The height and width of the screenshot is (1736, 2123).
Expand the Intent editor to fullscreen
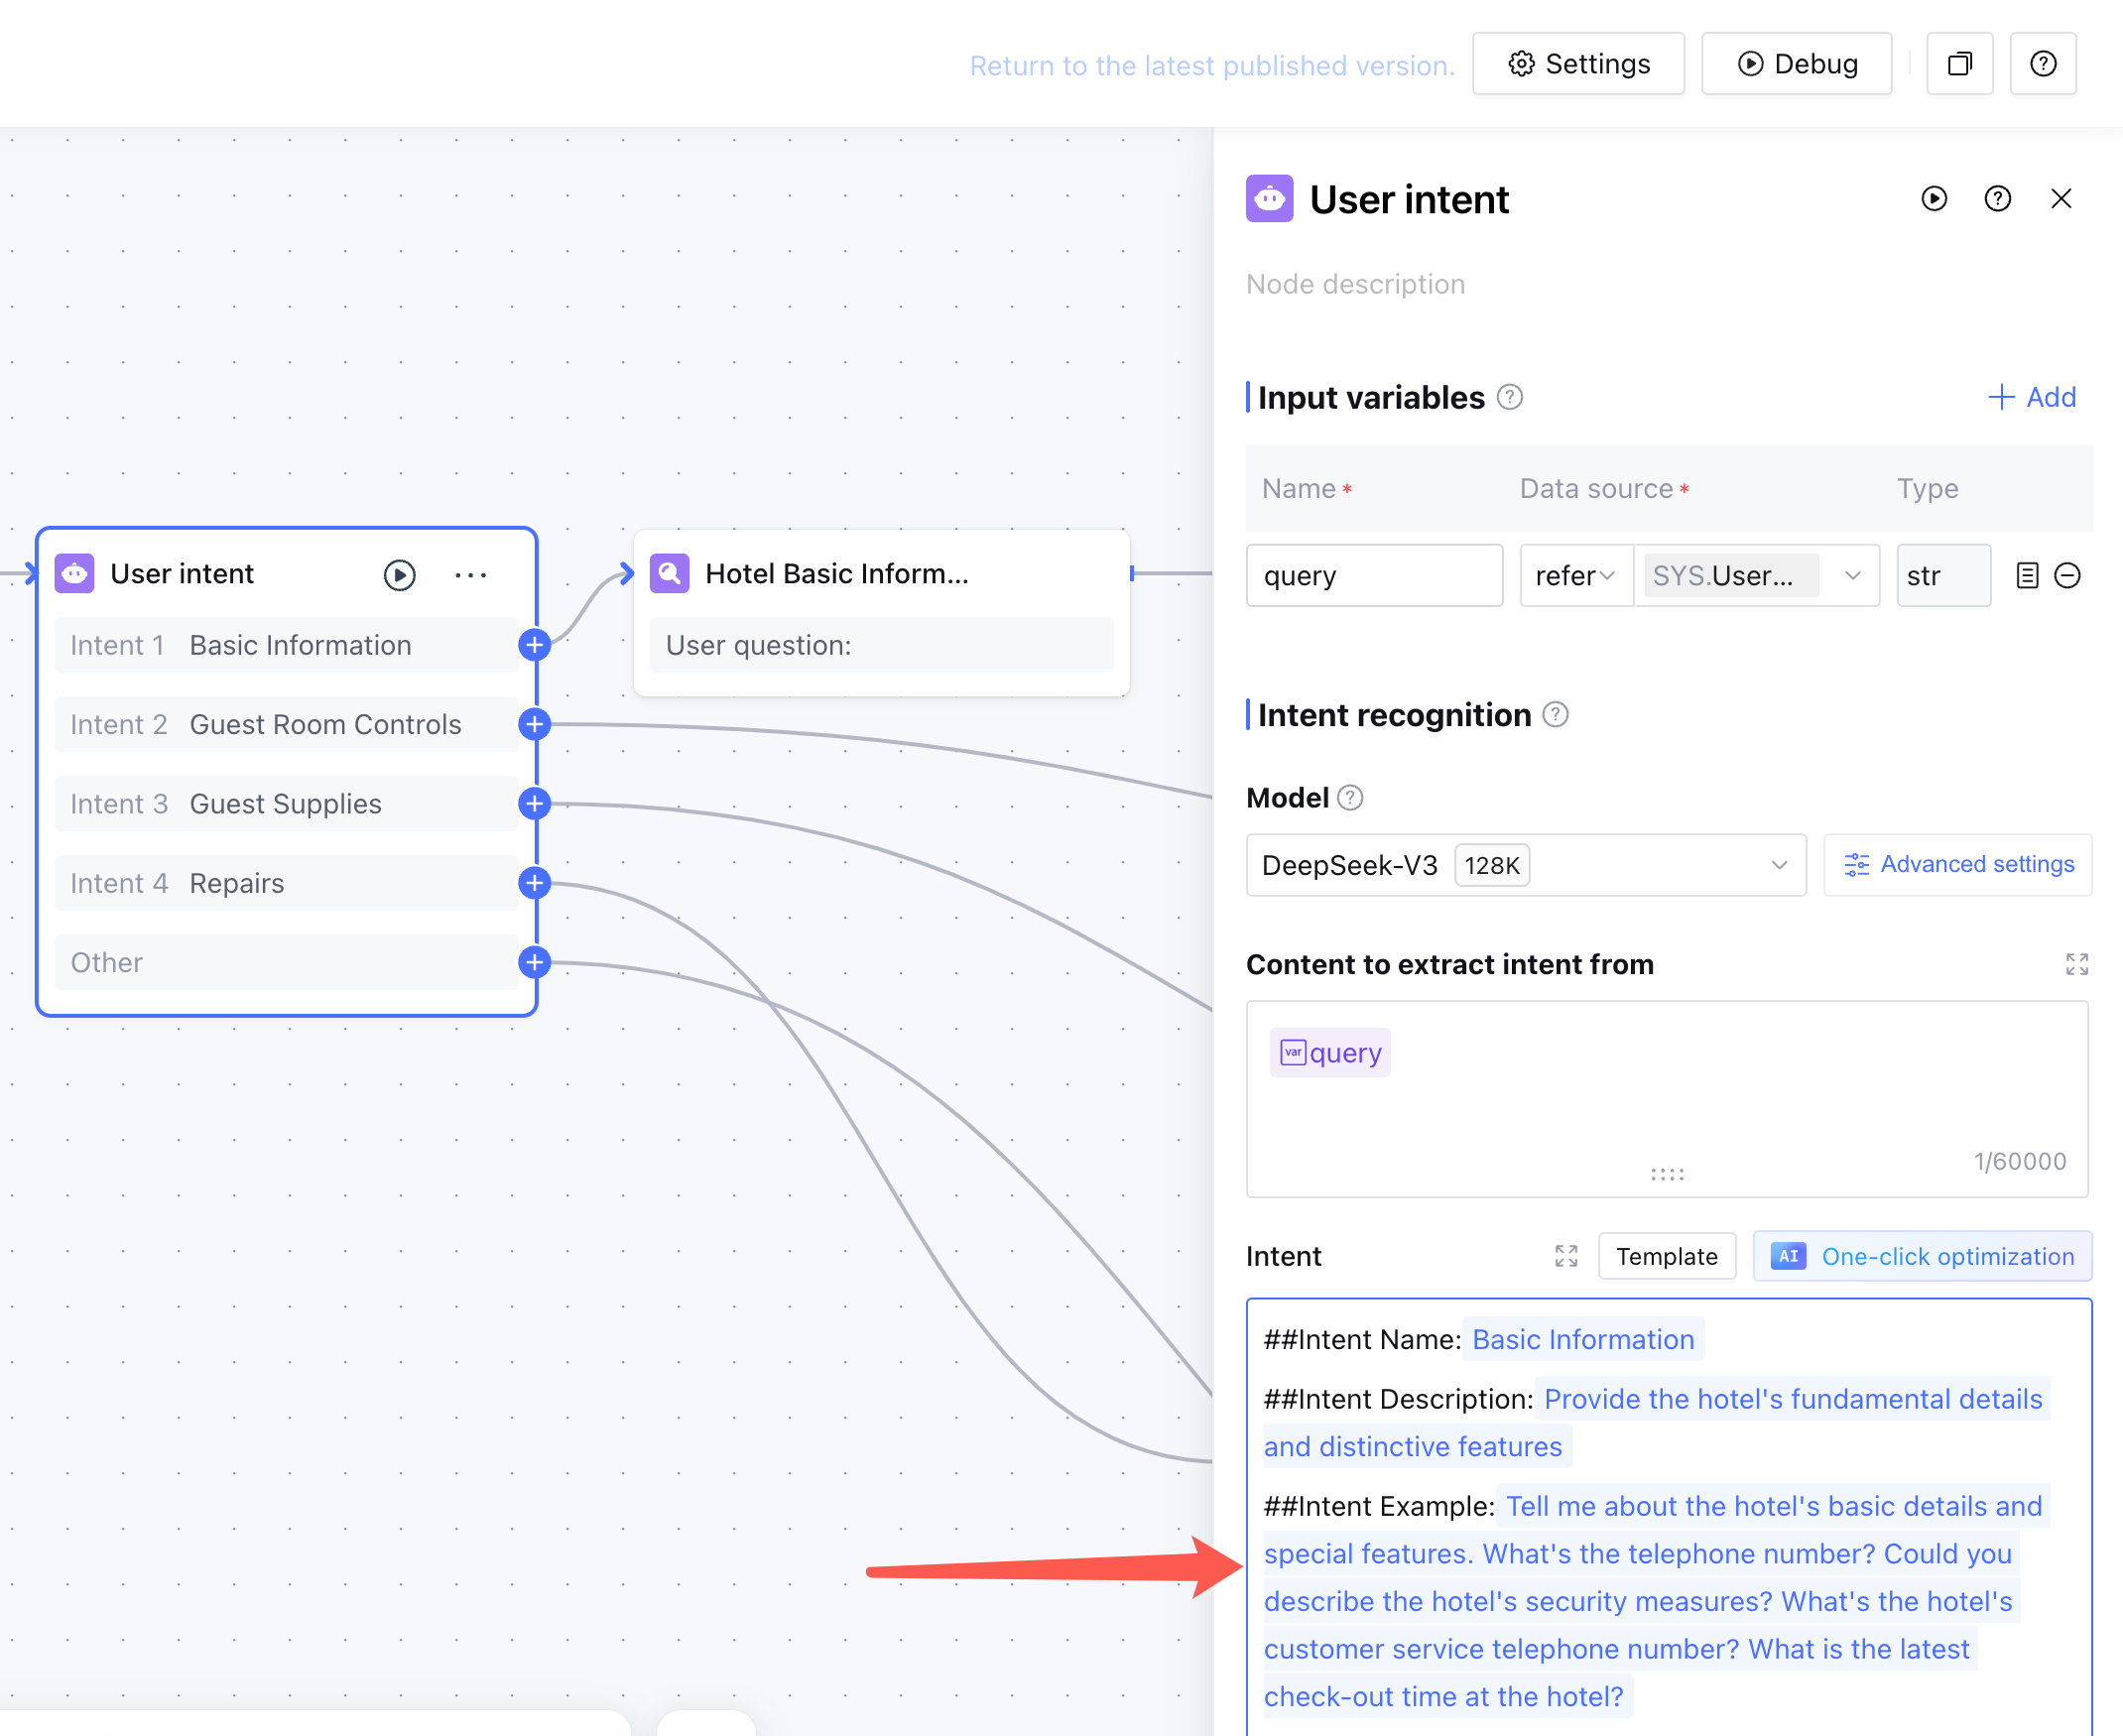coord(1565,1256)
